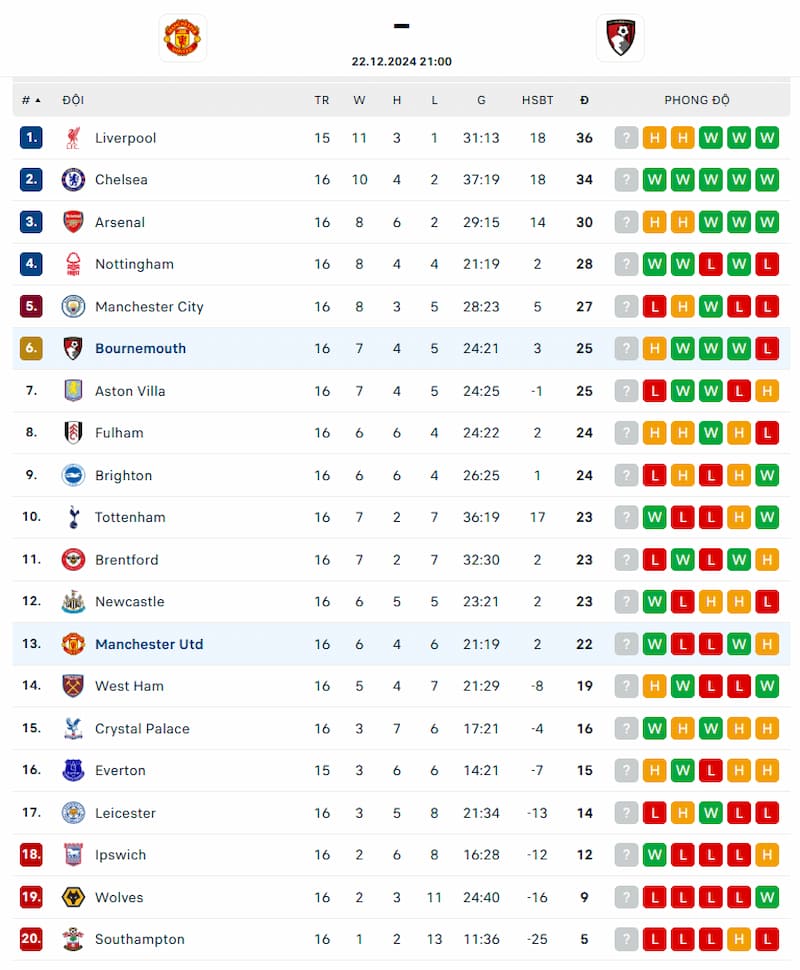The image size is (800, 970).
Task: Click Liverpool's gray upcoming-match question badge
Action: tap(626, 138)
